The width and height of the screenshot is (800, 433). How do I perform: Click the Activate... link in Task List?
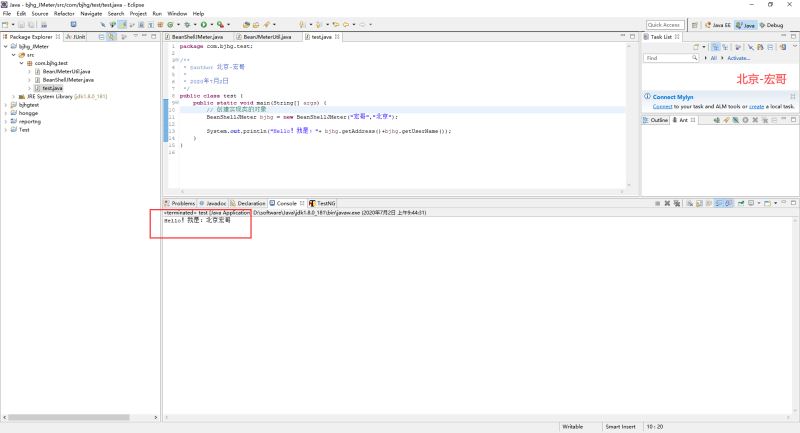pyautogui.click(x=739, y=58)
